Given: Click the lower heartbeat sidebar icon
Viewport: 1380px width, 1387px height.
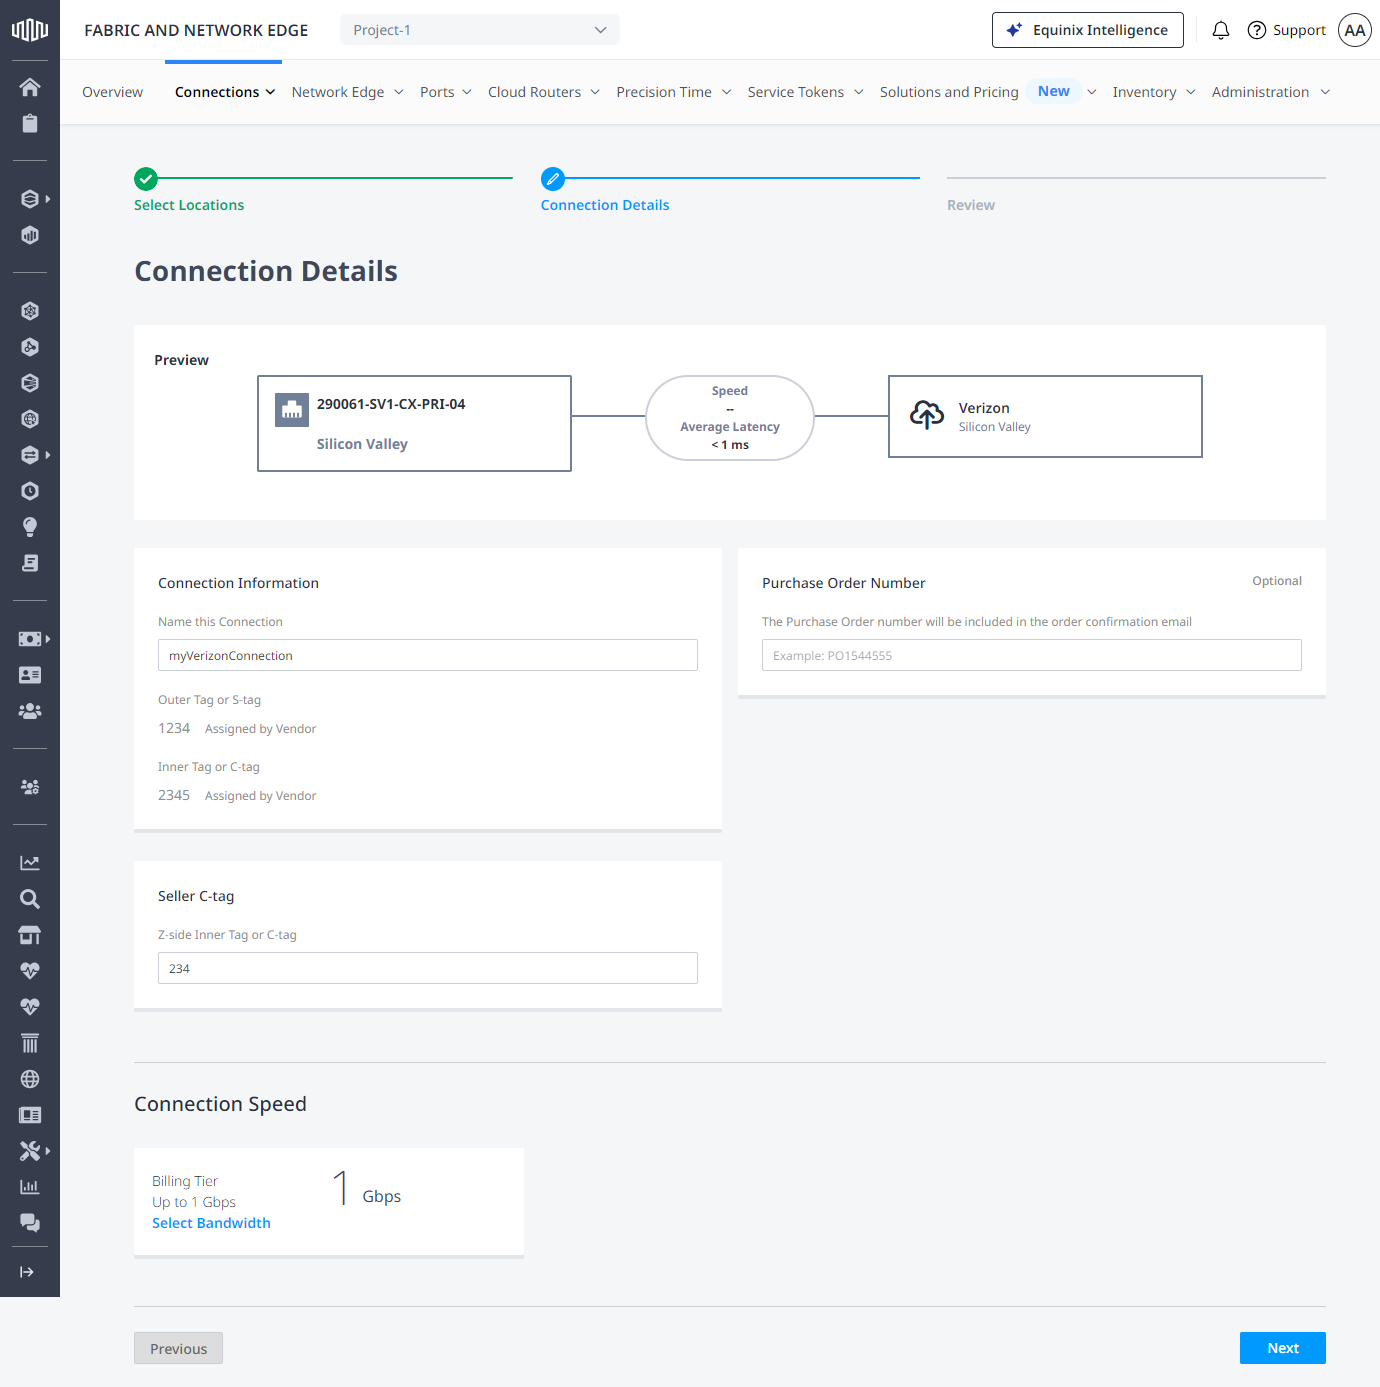Looking at the screenshot, I should (x=30, y=1007).
